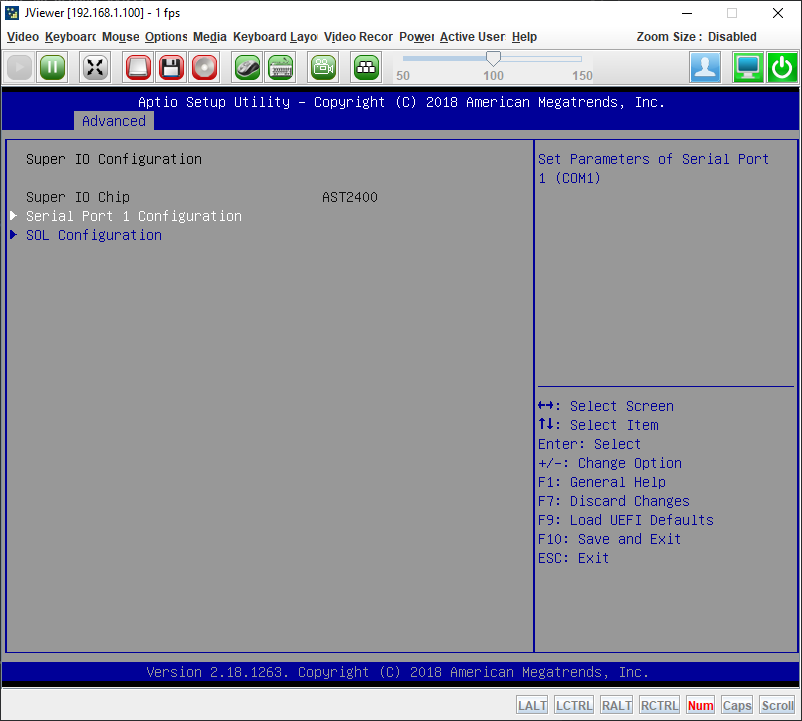Click the video record camera icon
The image size is (802, 721).
click(x=323, y=67)
